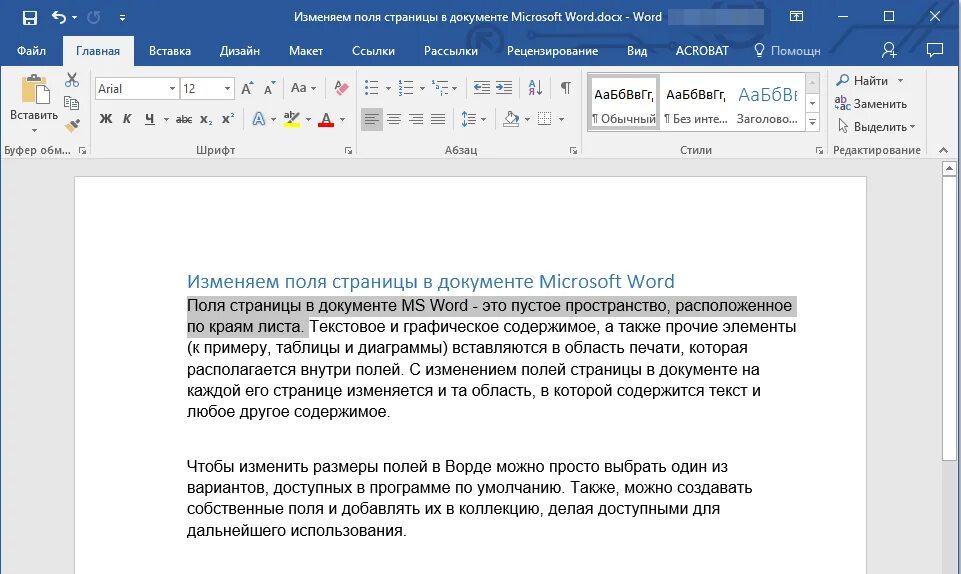Decrease the paragraph indent
This screenshot has width=961, height=574.
tap(482, 88)
